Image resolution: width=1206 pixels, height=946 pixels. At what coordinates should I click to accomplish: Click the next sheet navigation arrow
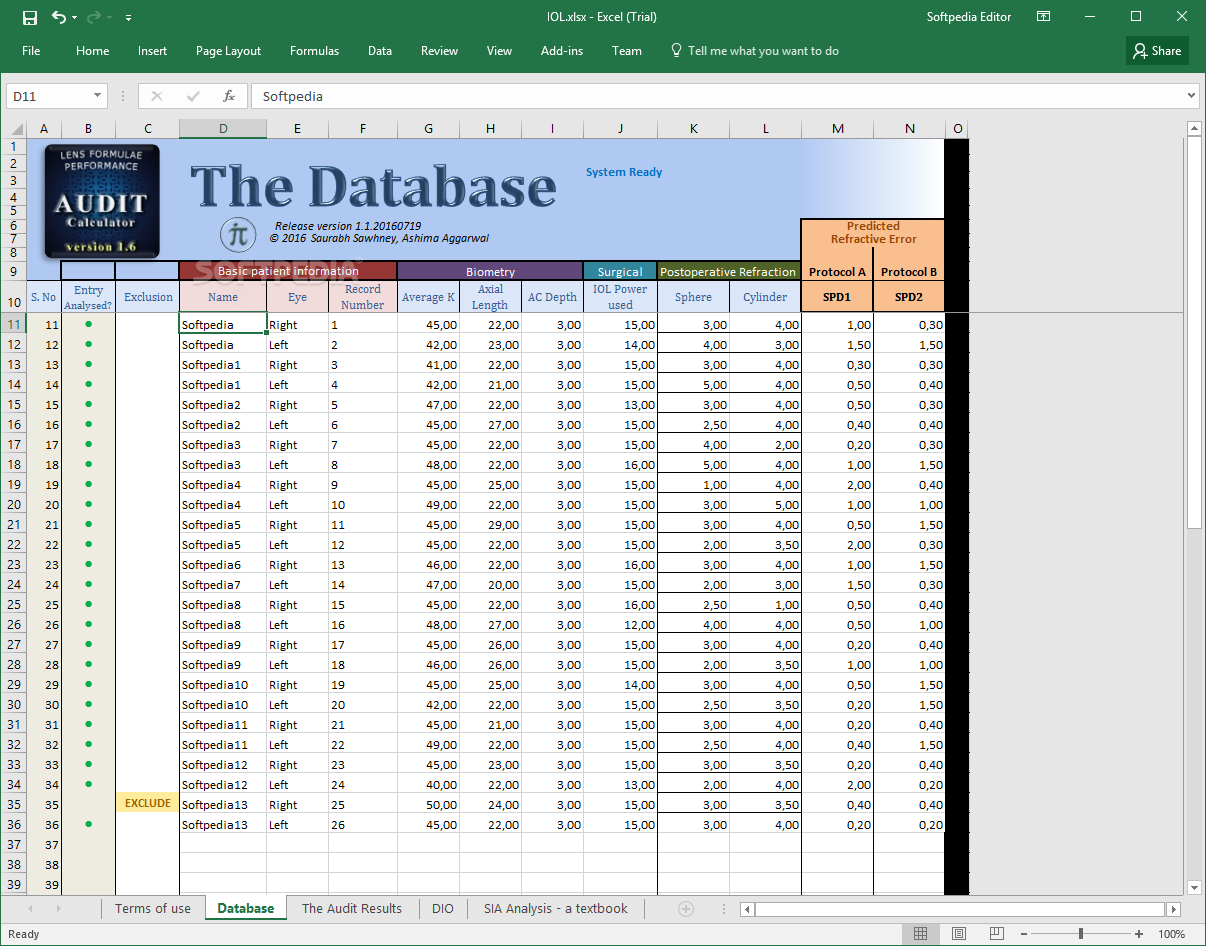[58, 909]
